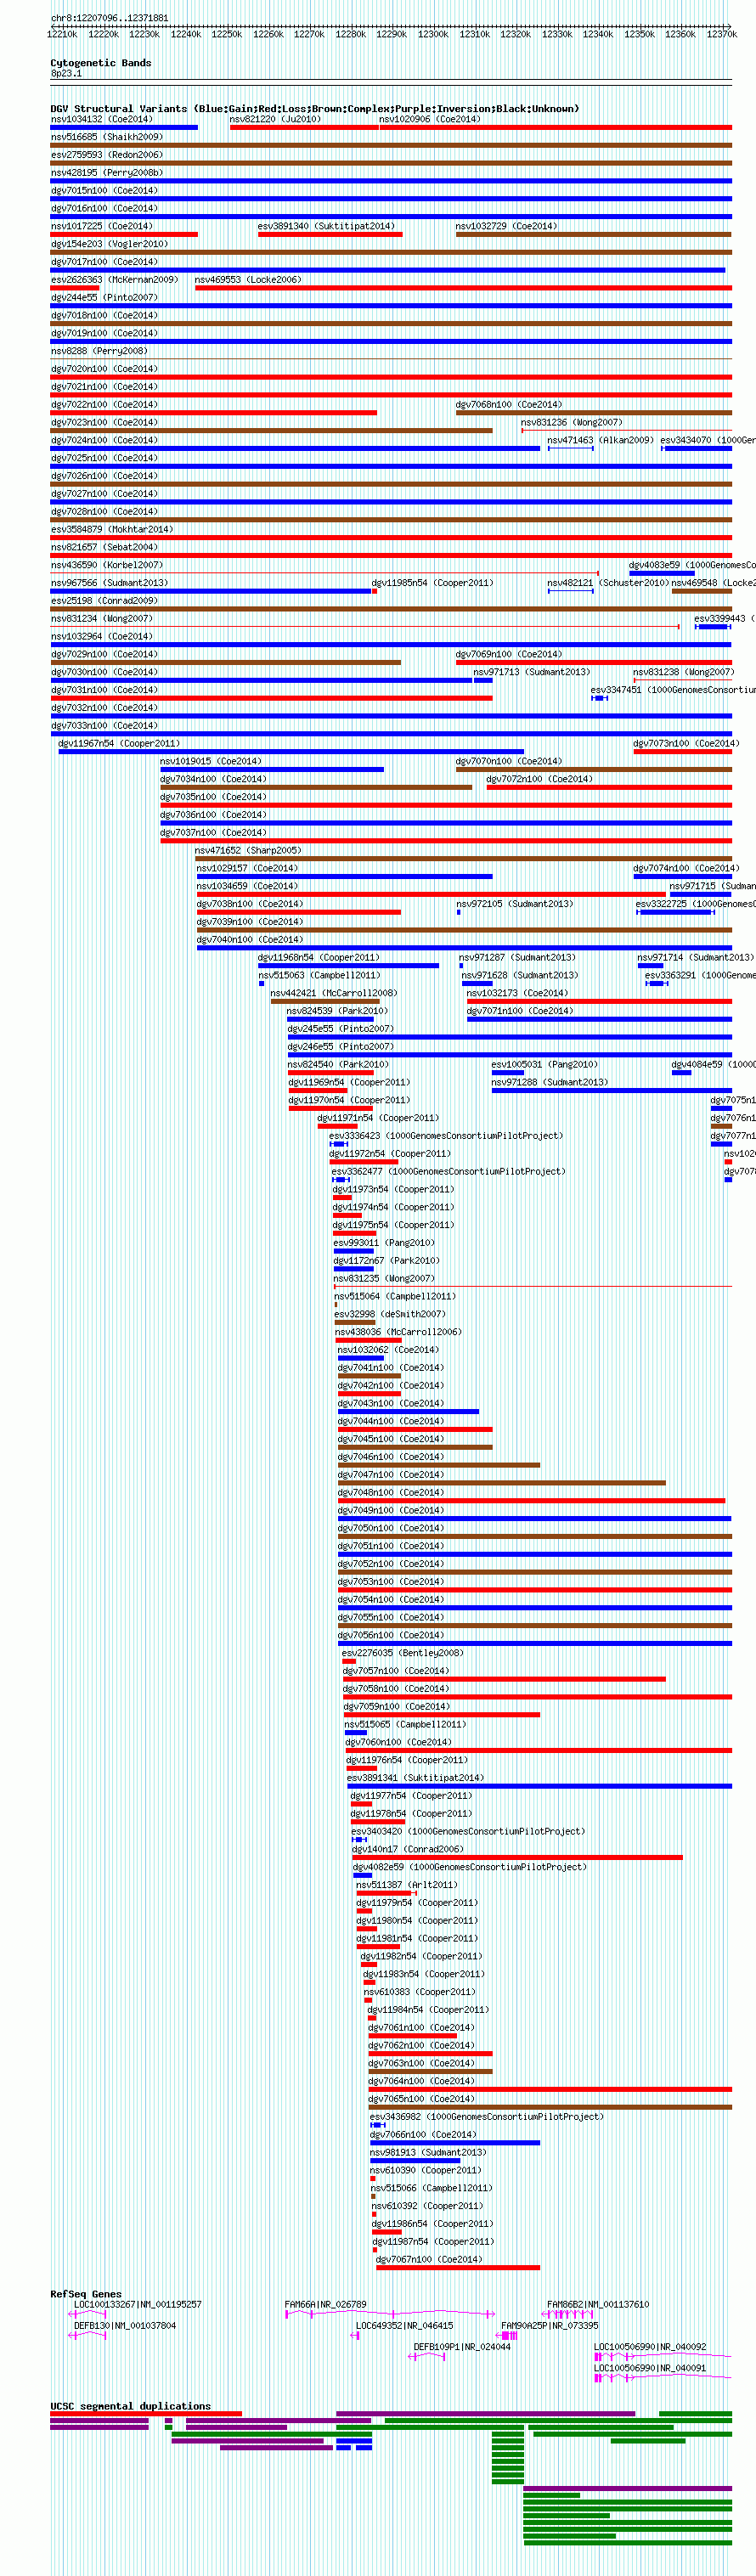The width and height of the screenshot is (756, 2576).
Task: Open nsv442421 (McCarroll2008) variant
Action: 334,993
